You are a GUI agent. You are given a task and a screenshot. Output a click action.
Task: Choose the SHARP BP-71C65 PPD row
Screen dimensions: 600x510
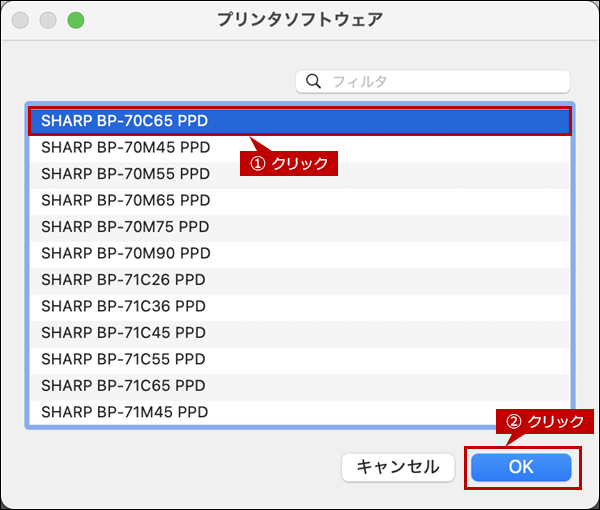tap(125, 386)
